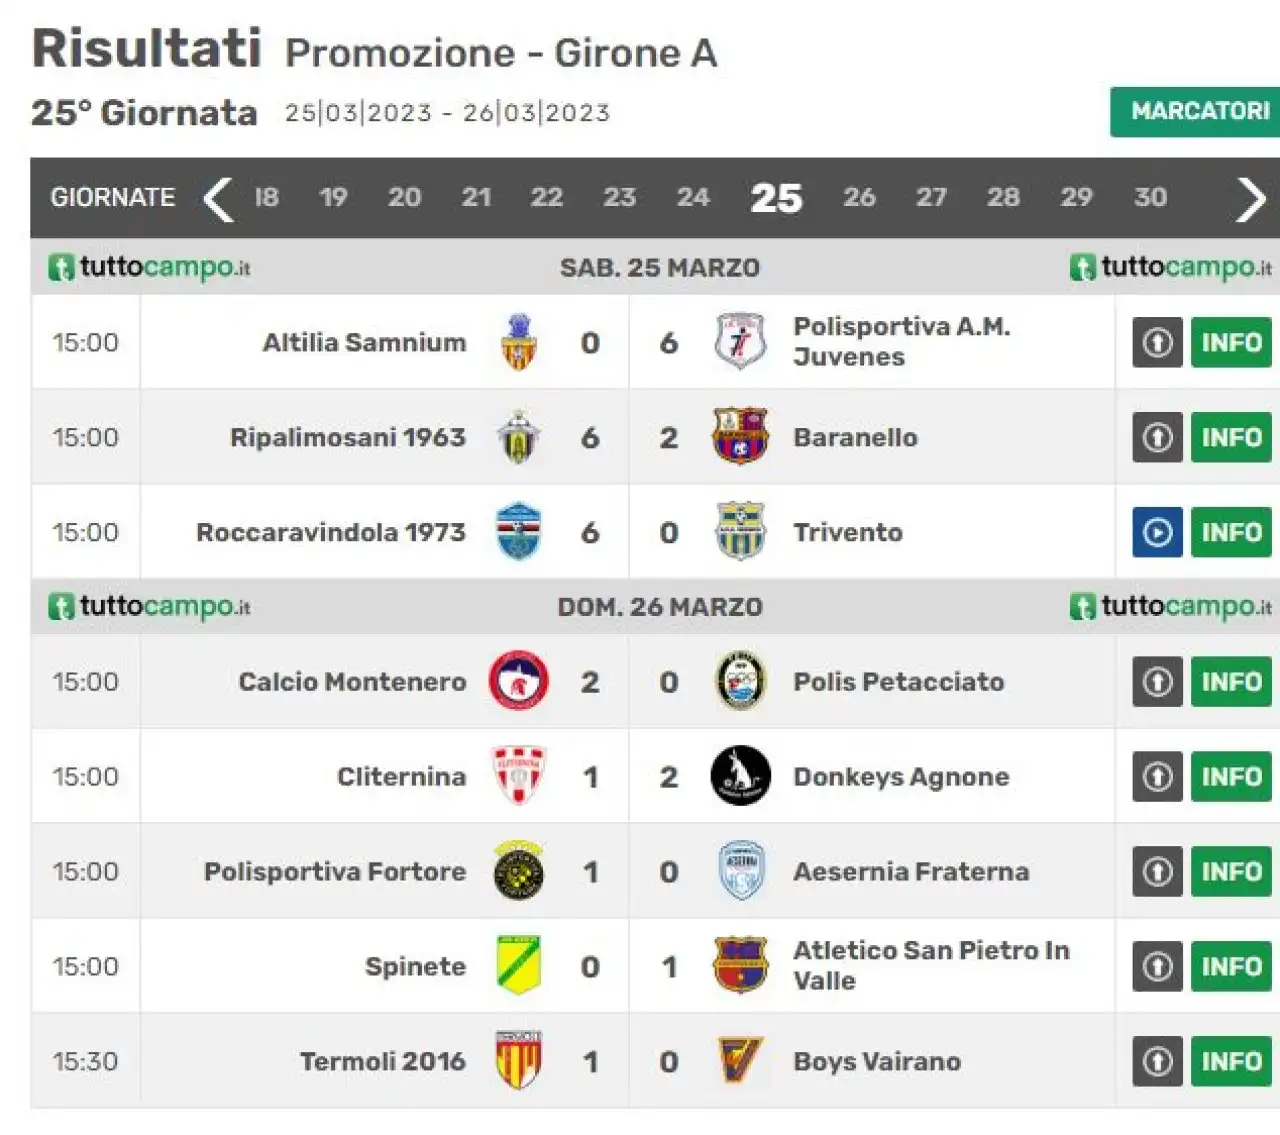Open INFO for Cliternina vs Donkeys Agnone
Image resolution: width=1280 pixels, height=1135 pixels.
click(1231, 776)
